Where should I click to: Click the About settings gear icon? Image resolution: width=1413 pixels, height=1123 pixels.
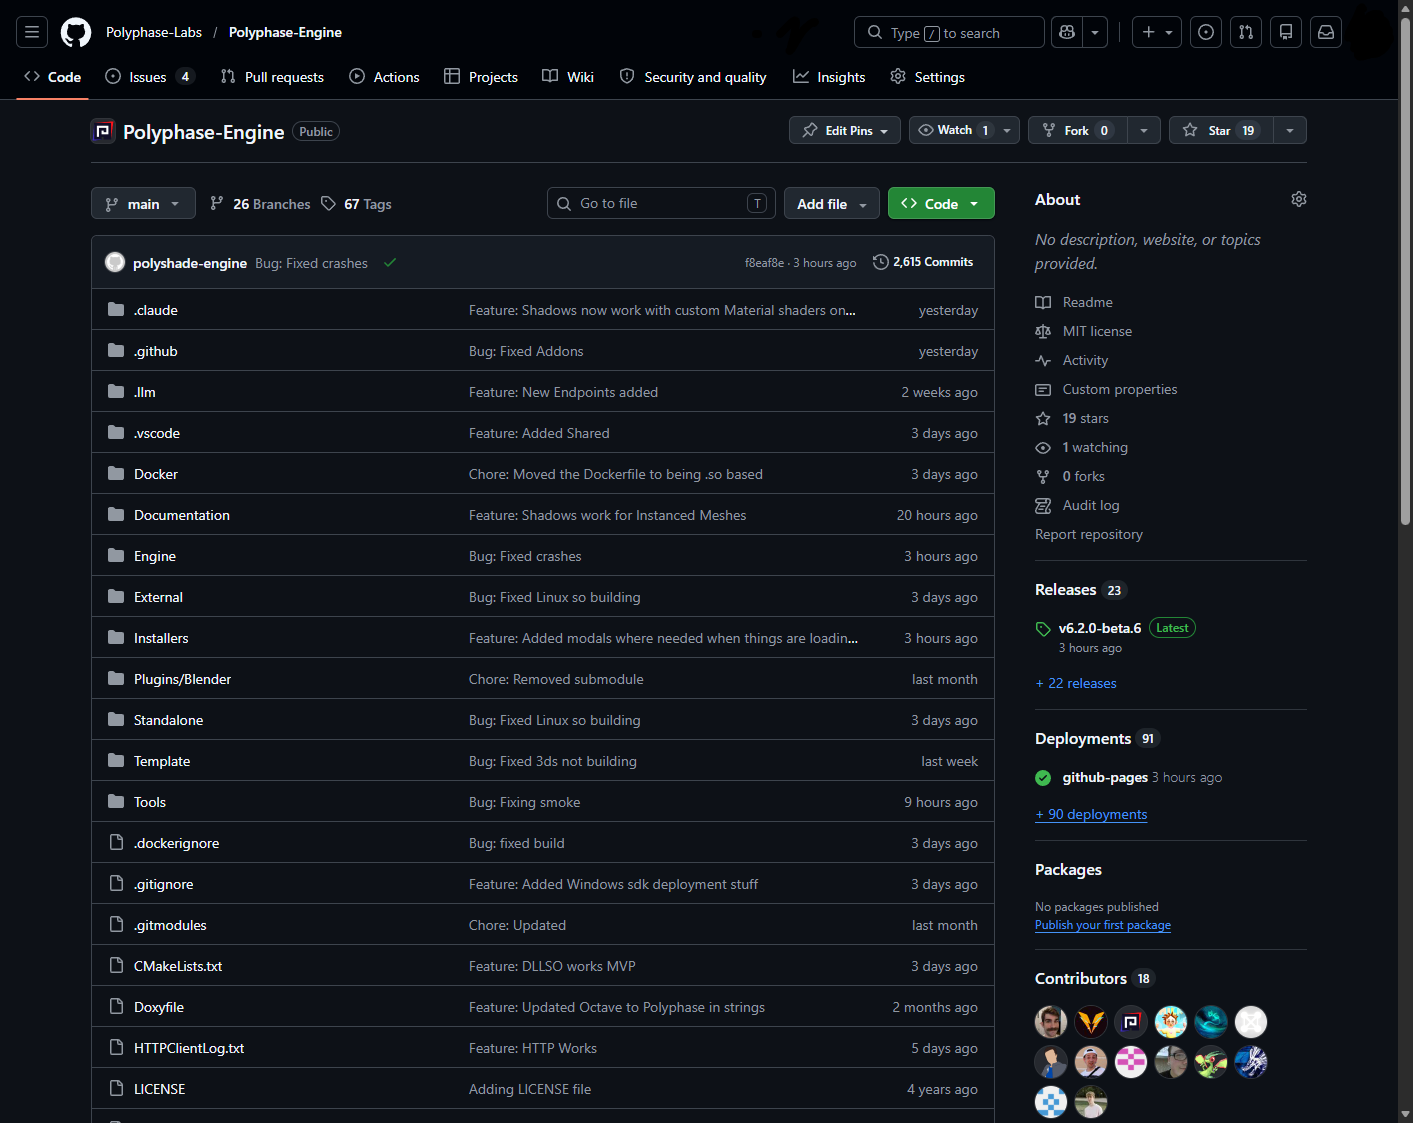1299,199
